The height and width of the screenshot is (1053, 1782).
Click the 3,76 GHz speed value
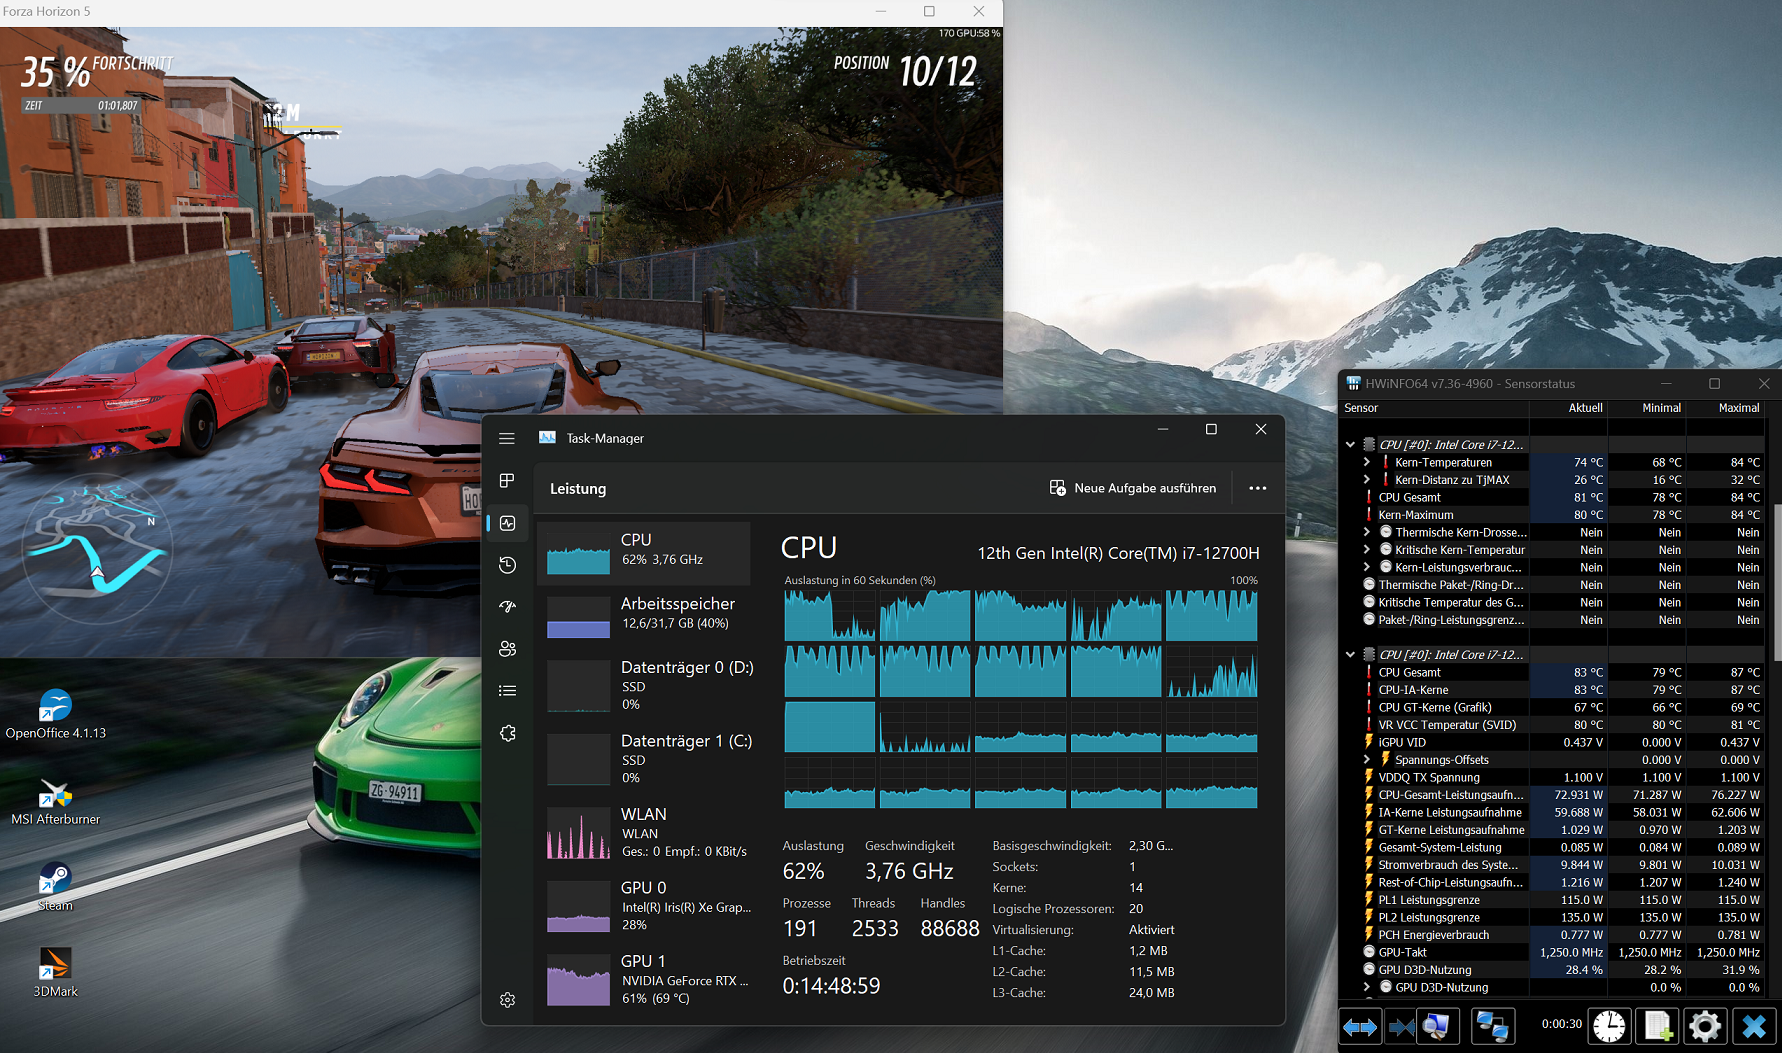coord(909,871)
